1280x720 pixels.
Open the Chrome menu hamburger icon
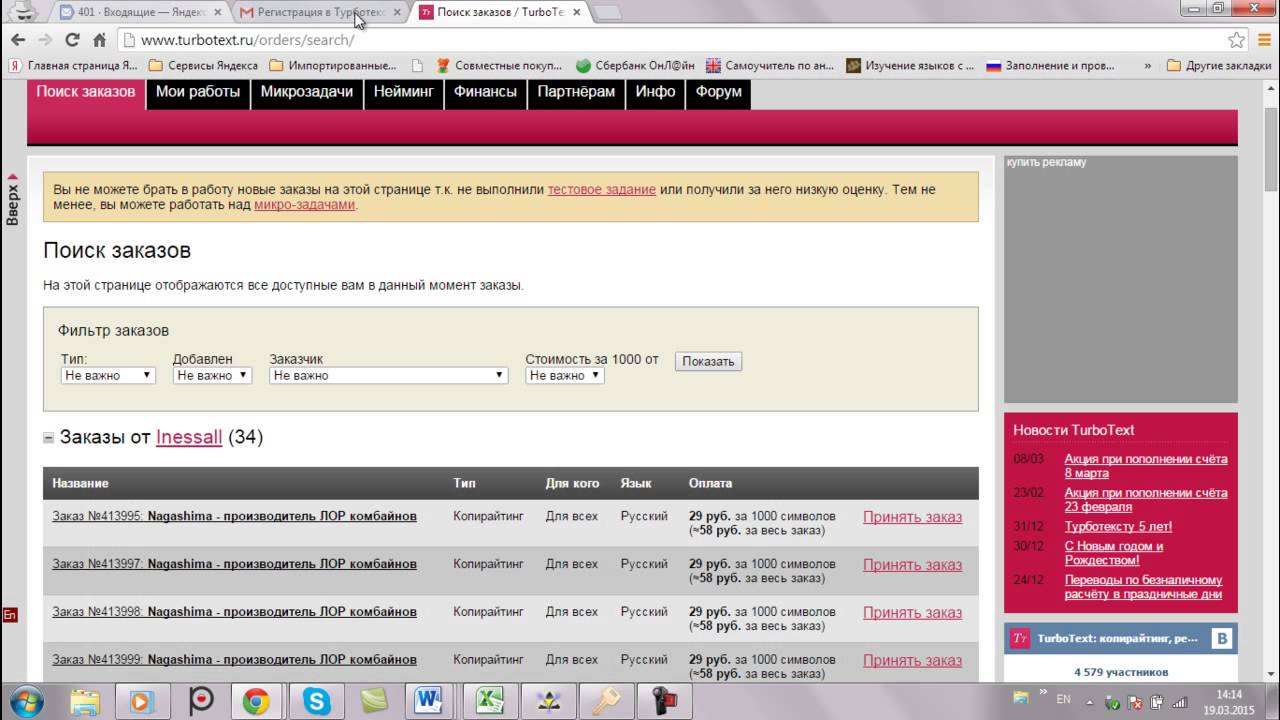tap(1264, 40)
